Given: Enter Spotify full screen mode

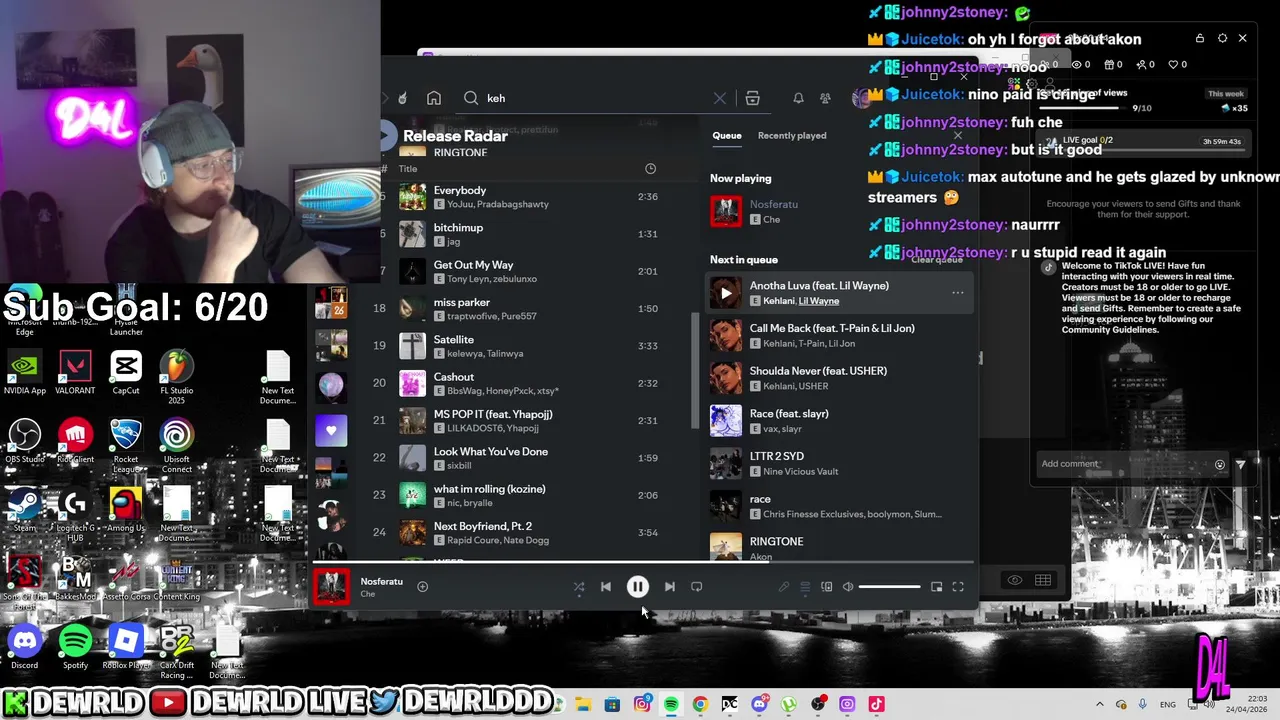Looking at the screenshot, I should 958,587.
